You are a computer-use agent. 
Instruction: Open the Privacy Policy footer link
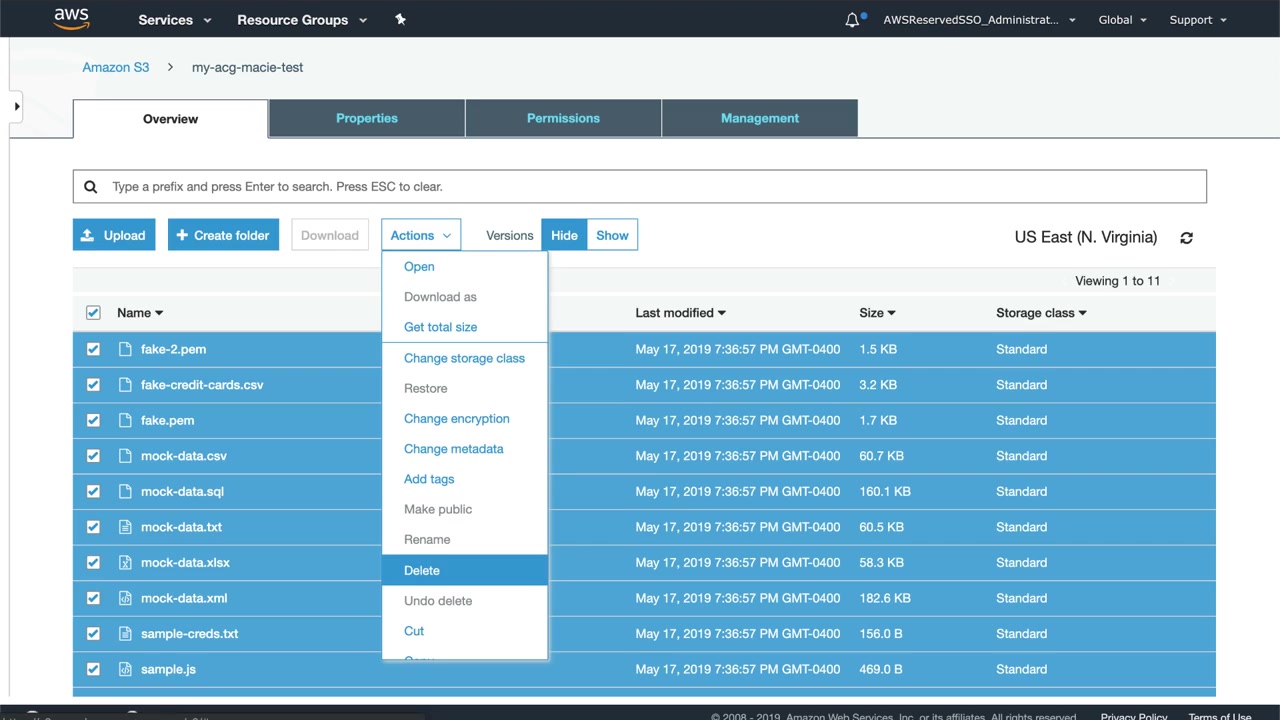(1134, 716)
